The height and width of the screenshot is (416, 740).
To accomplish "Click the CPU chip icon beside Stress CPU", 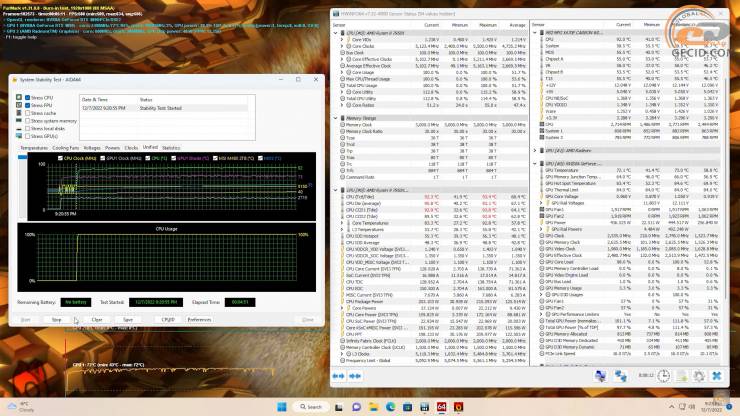I will (19, 98).
